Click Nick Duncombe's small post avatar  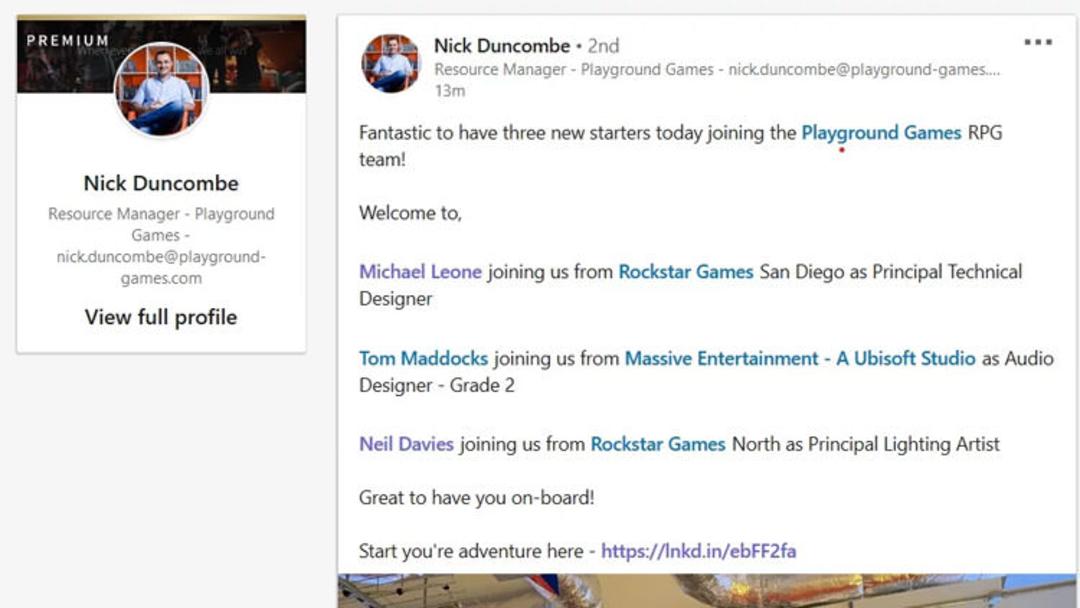pyautogui.click(x=391, y=63)
